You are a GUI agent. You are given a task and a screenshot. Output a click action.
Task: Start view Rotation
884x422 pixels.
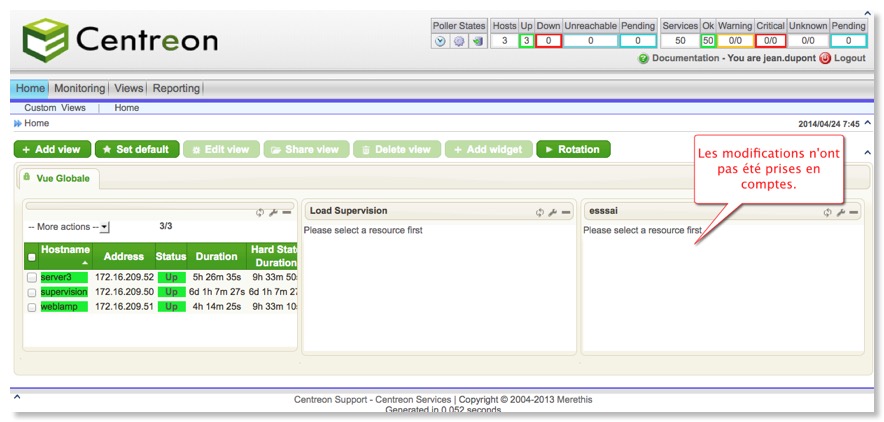tap(573, 149)
